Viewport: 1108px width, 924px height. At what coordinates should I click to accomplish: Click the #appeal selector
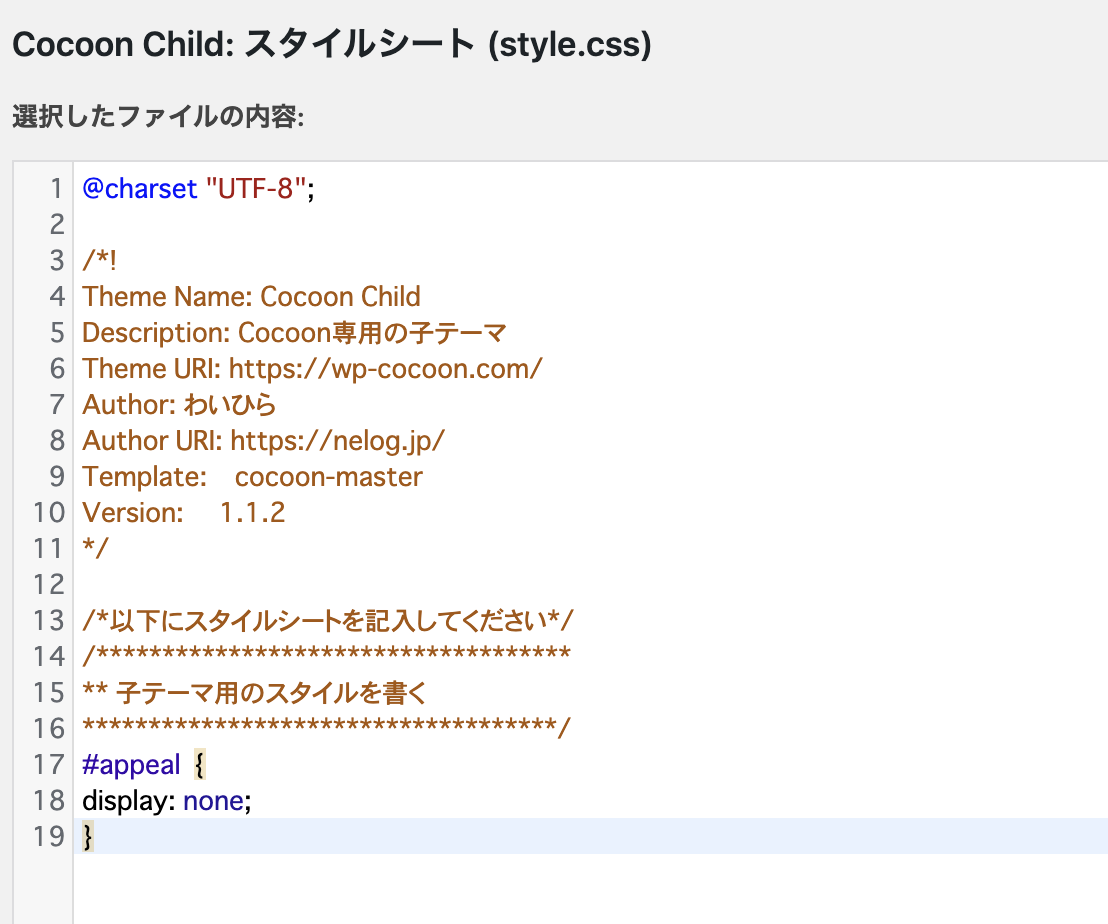pyautogui.click(x=131, y=765)
